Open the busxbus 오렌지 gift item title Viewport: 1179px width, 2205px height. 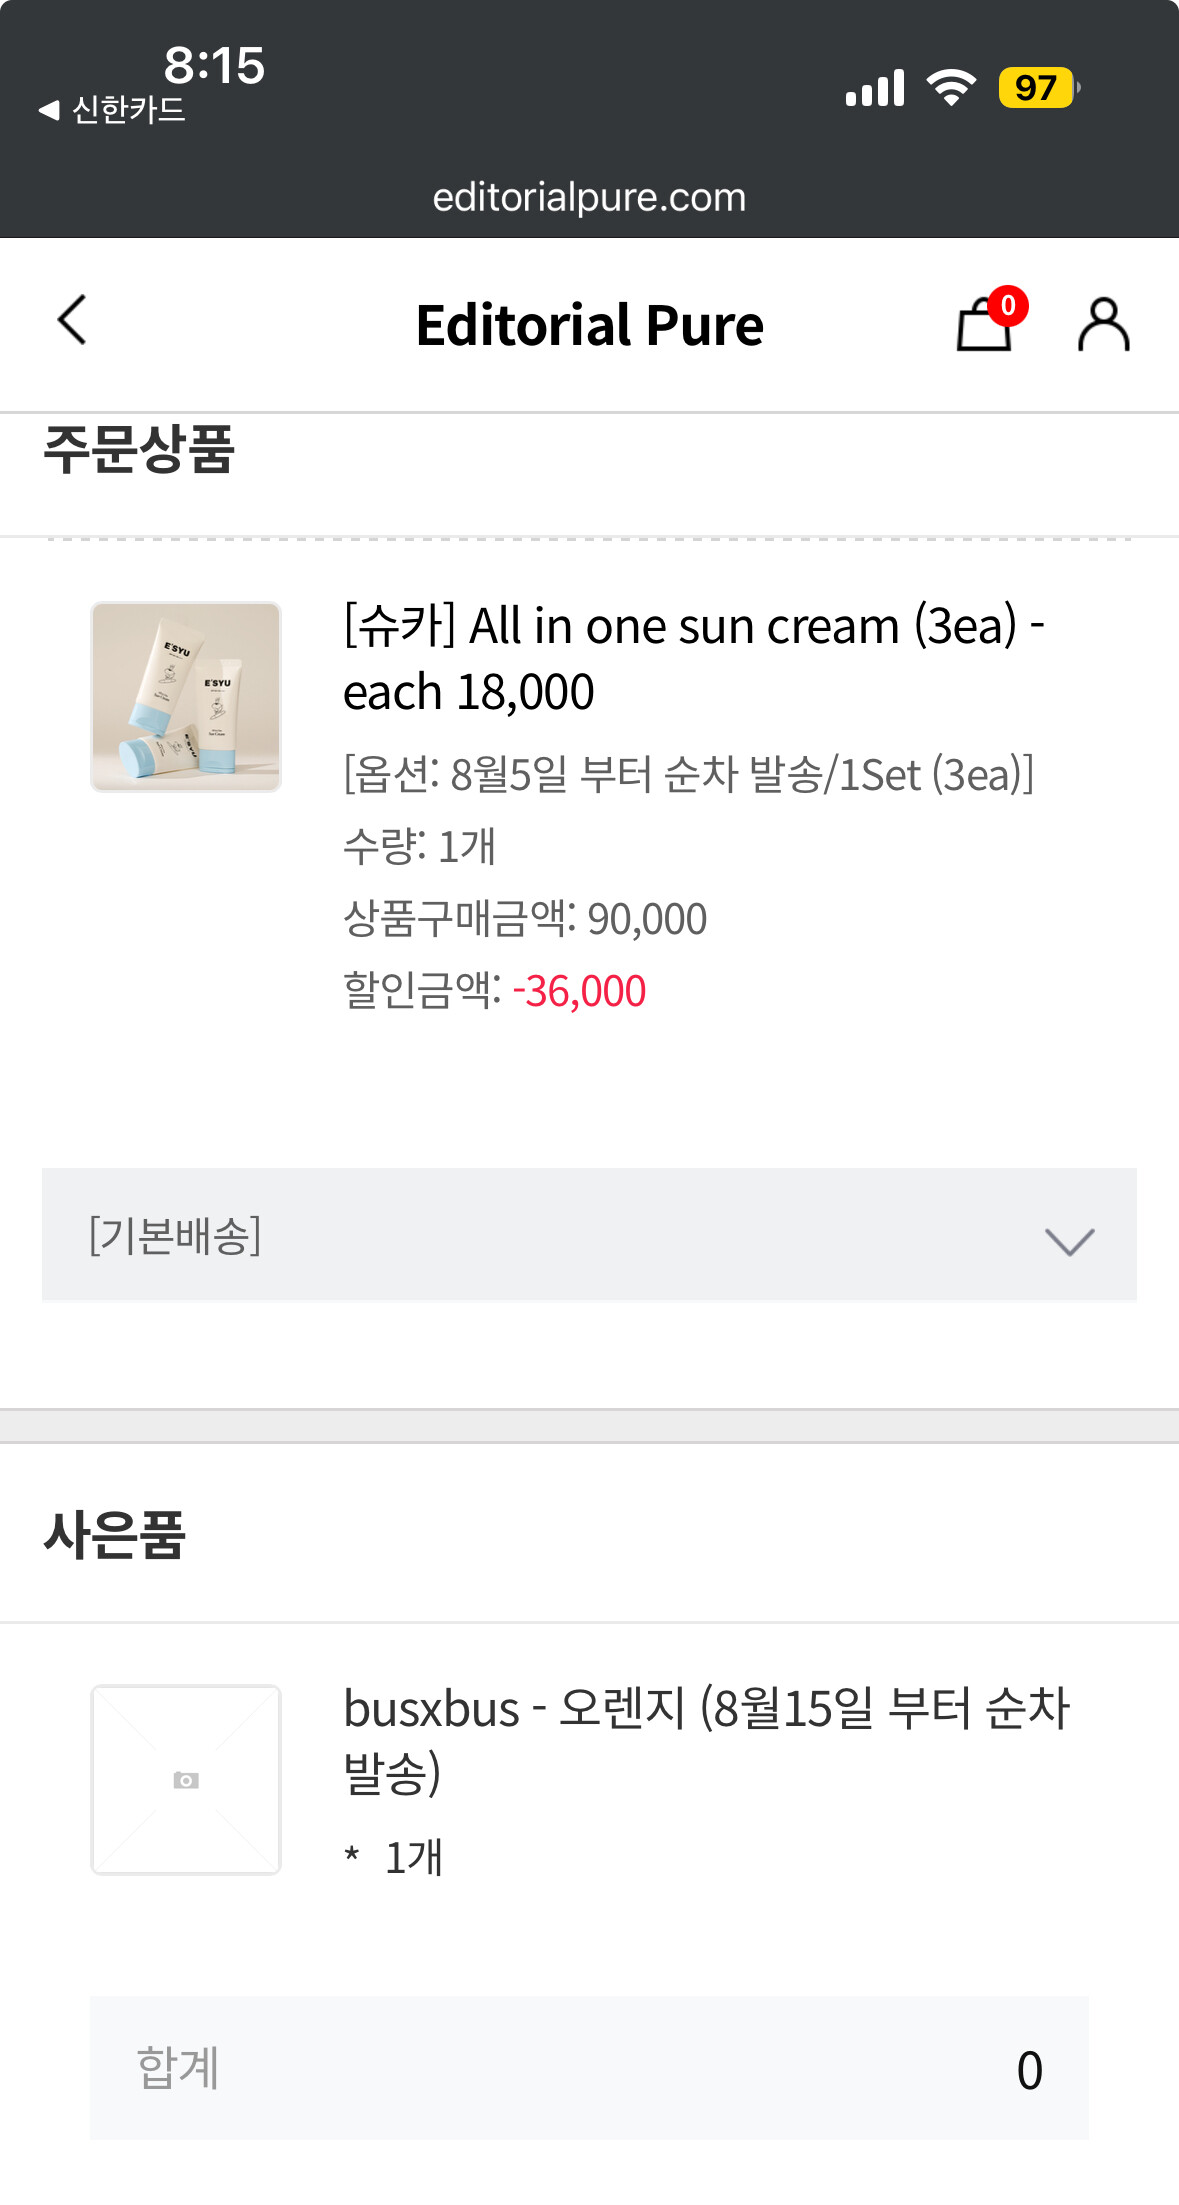tap(705, 1740)
